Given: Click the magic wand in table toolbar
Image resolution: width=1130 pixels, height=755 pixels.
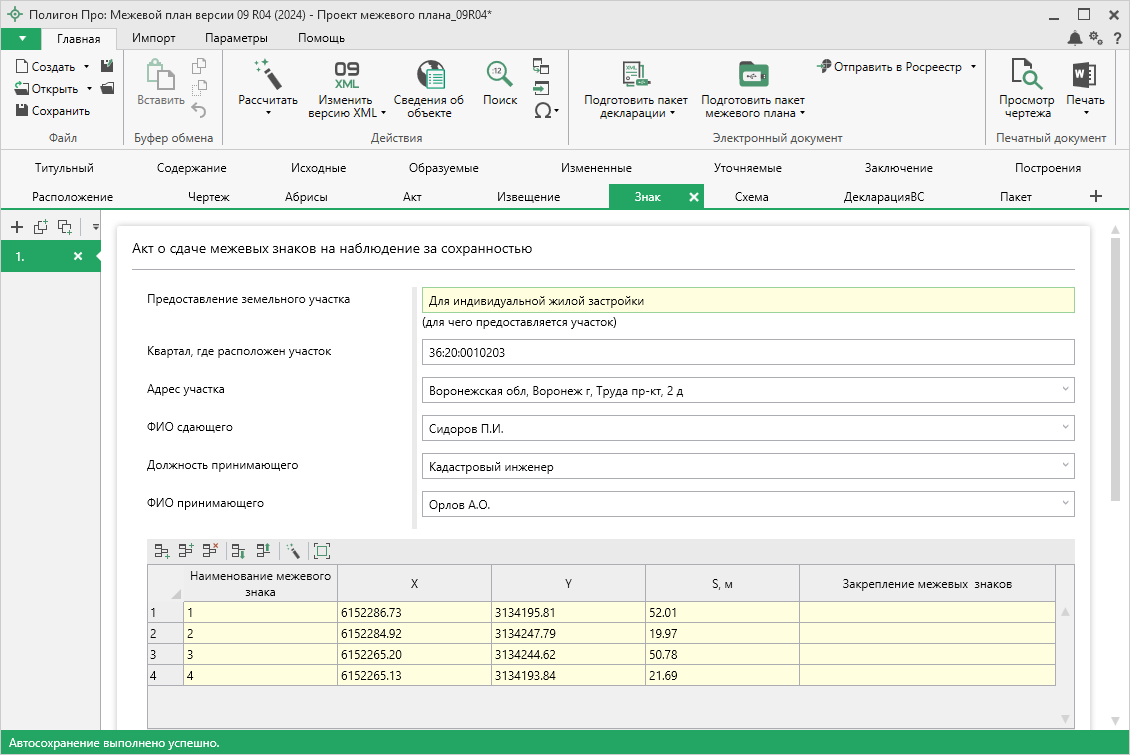Looking at the screenshot, I should (x=293, y=550).
